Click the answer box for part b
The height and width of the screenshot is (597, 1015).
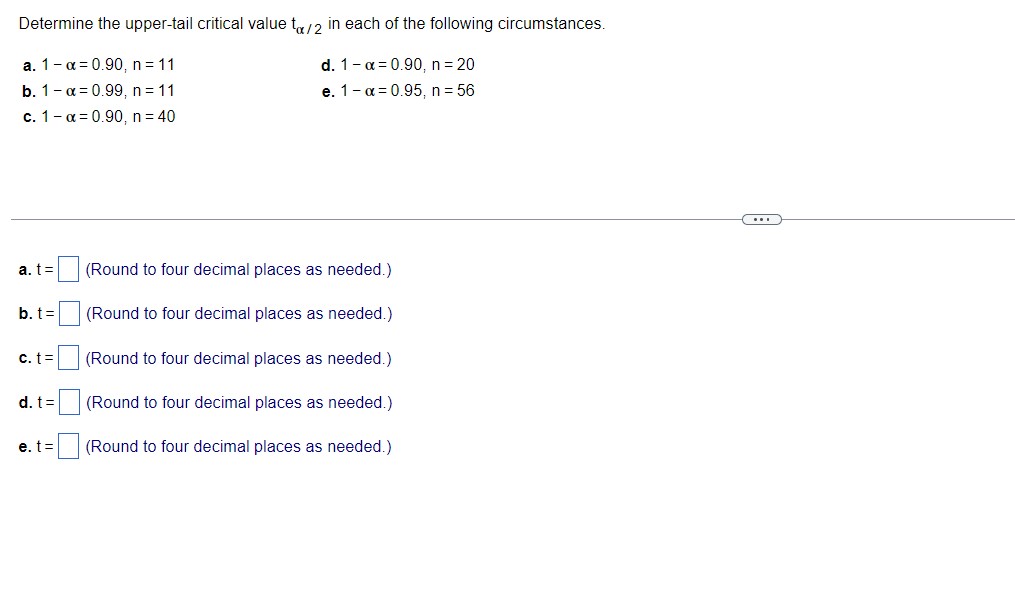67,313
